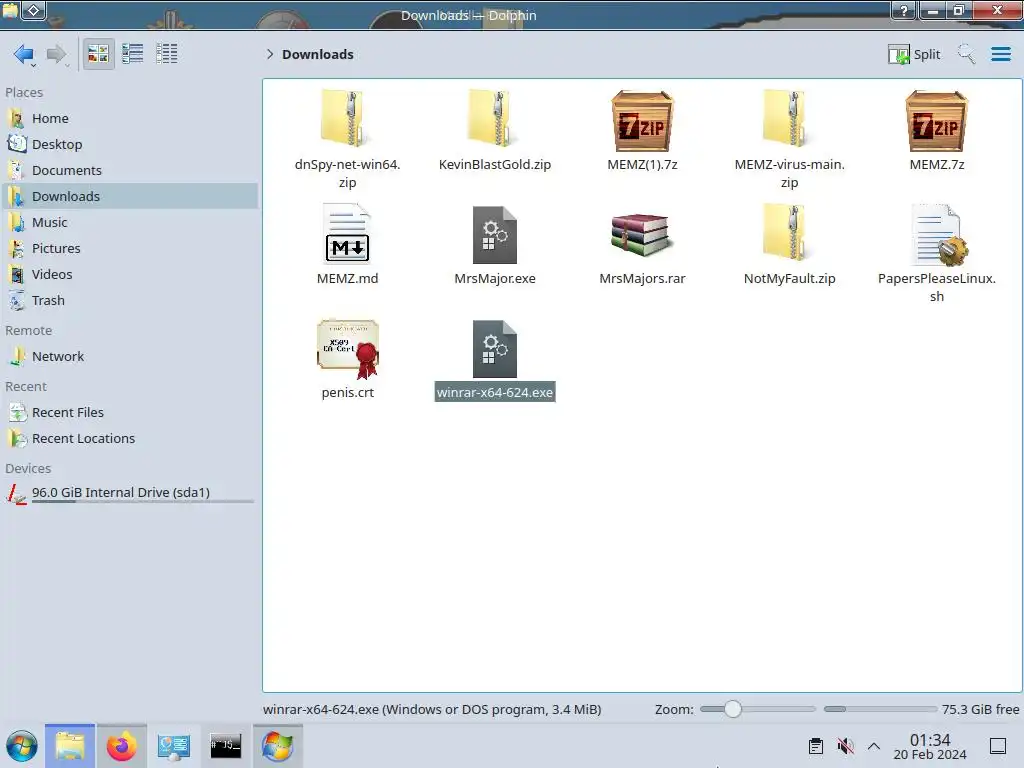Image resolution: width=1024 pixels, height=768 pixels.
Task: Open Home in Places
Action: 131,118
